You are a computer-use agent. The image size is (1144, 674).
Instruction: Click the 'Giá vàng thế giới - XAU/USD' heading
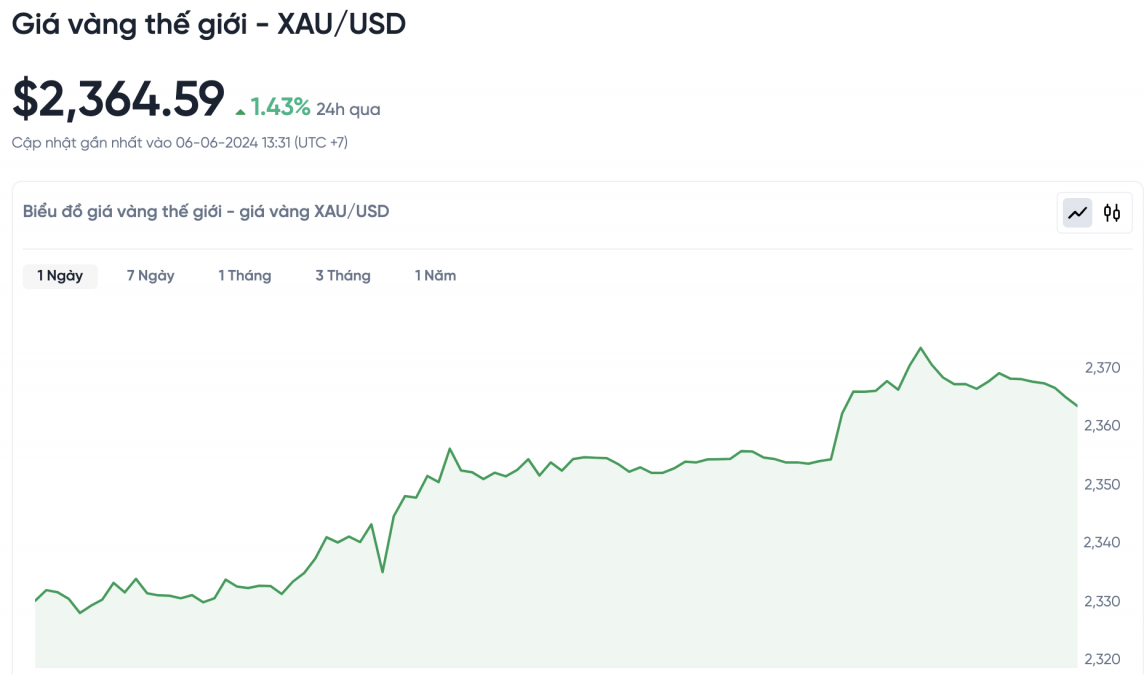point(209,24)
